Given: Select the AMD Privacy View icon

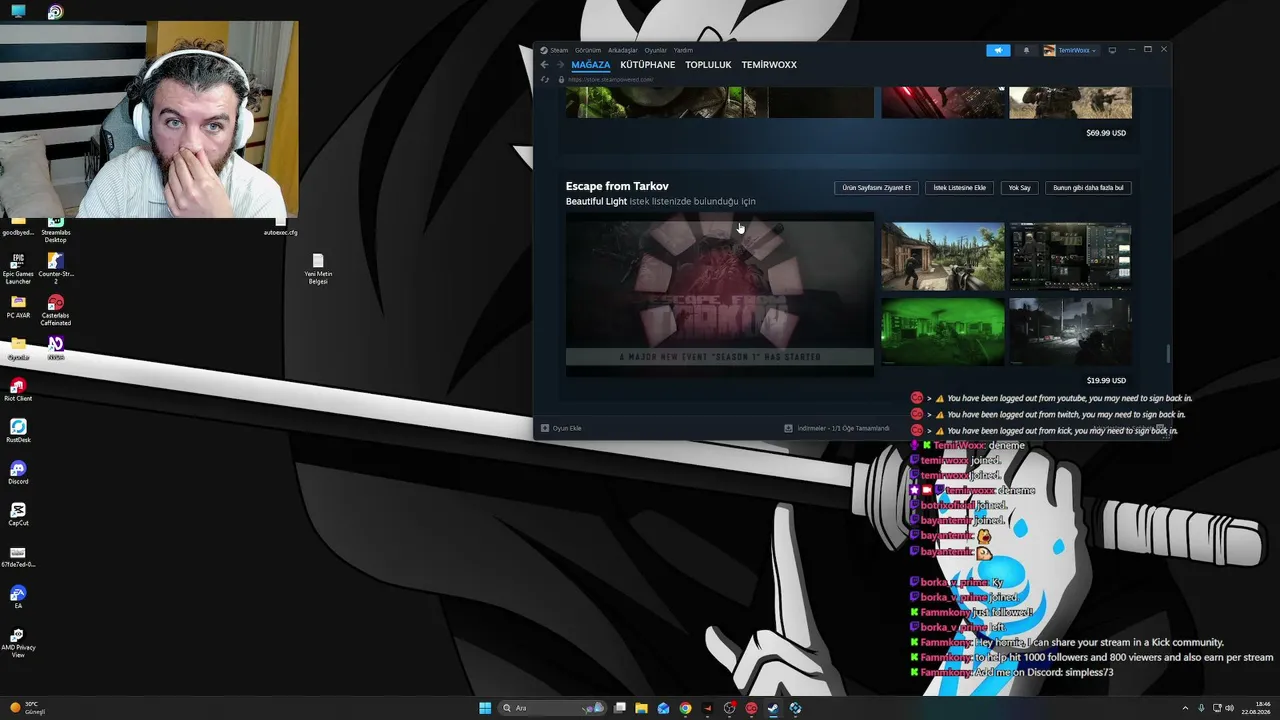Looking at the screenshot, I should (x=18, y=643).
